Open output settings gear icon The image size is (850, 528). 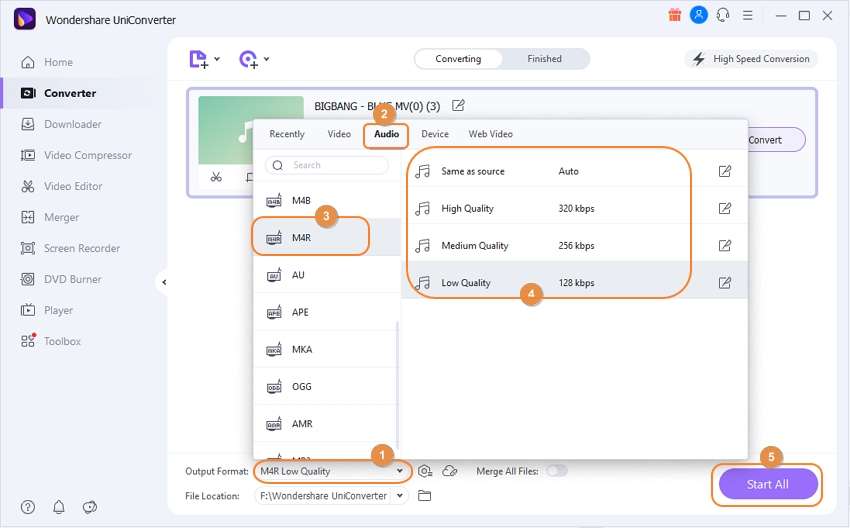[x=425, y=471]
